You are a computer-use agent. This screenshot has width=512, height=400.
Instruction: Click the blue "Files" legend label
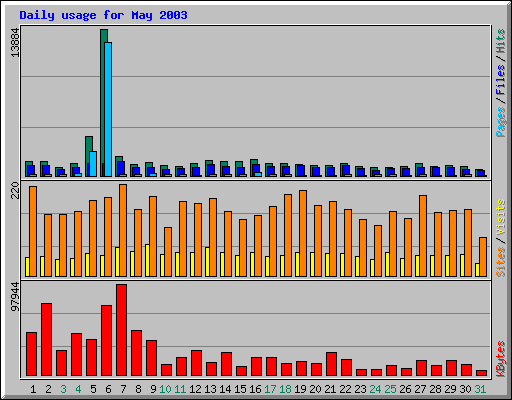point(500,80)
